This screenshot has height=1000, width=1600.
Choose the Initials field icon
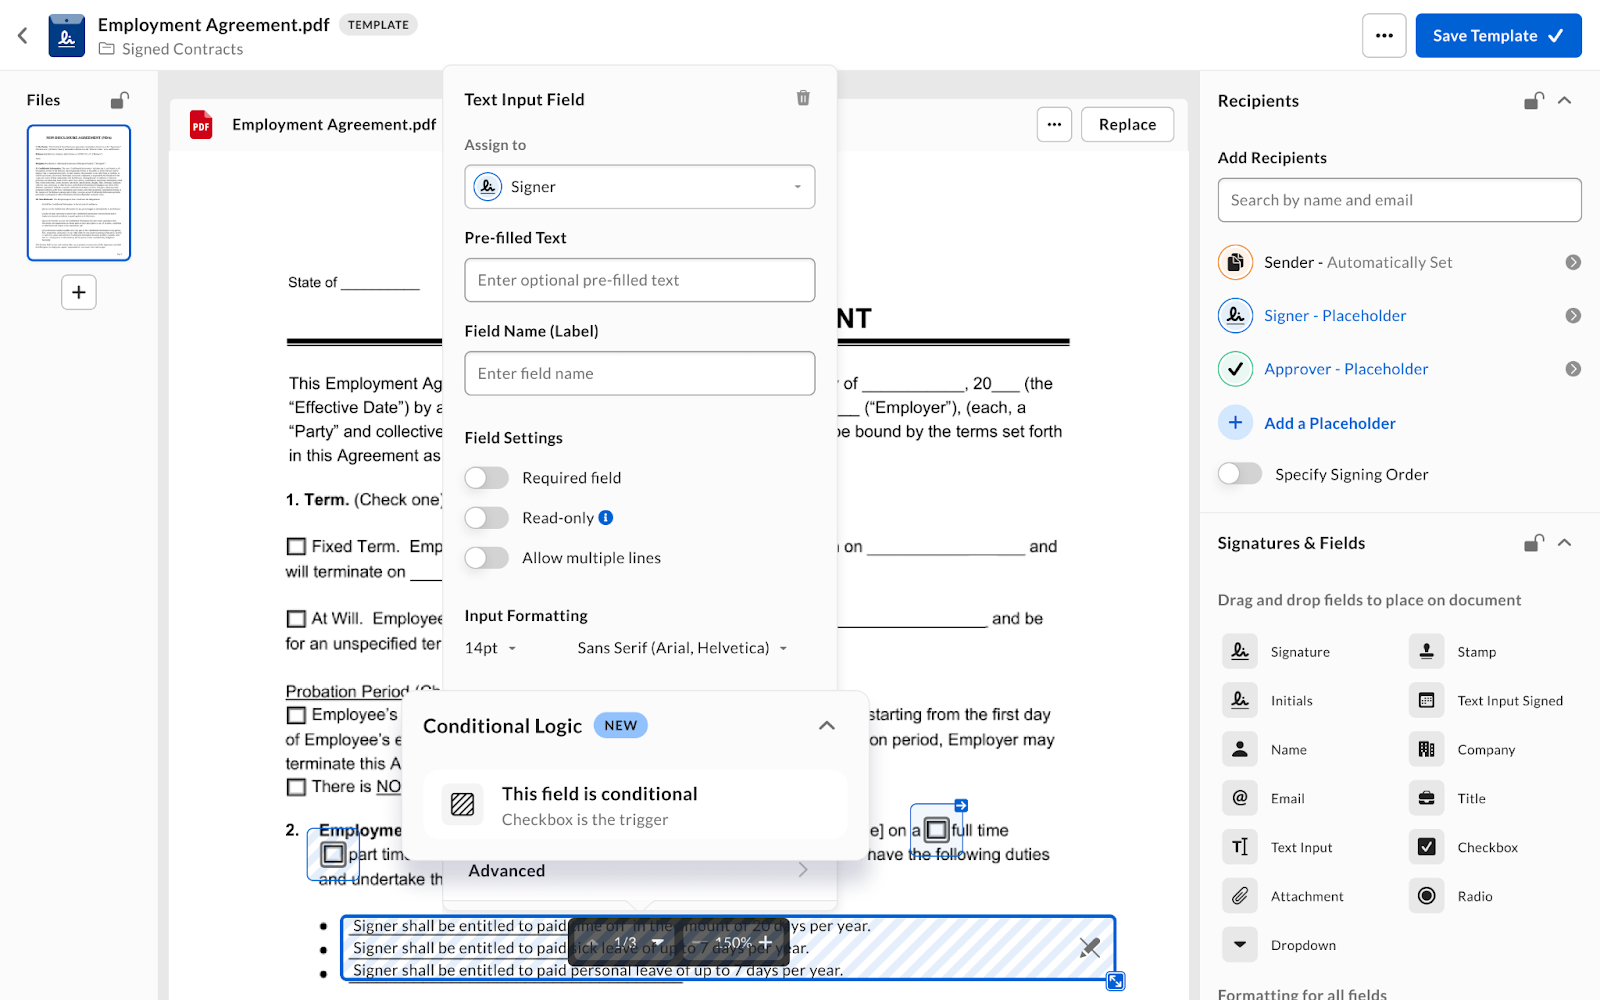pos(1239,700)
